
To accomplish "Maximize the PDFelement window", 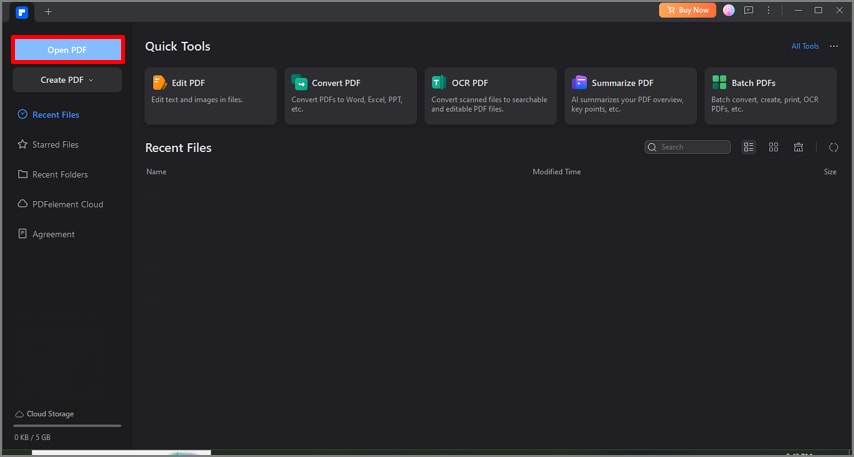I will (818, 10).
